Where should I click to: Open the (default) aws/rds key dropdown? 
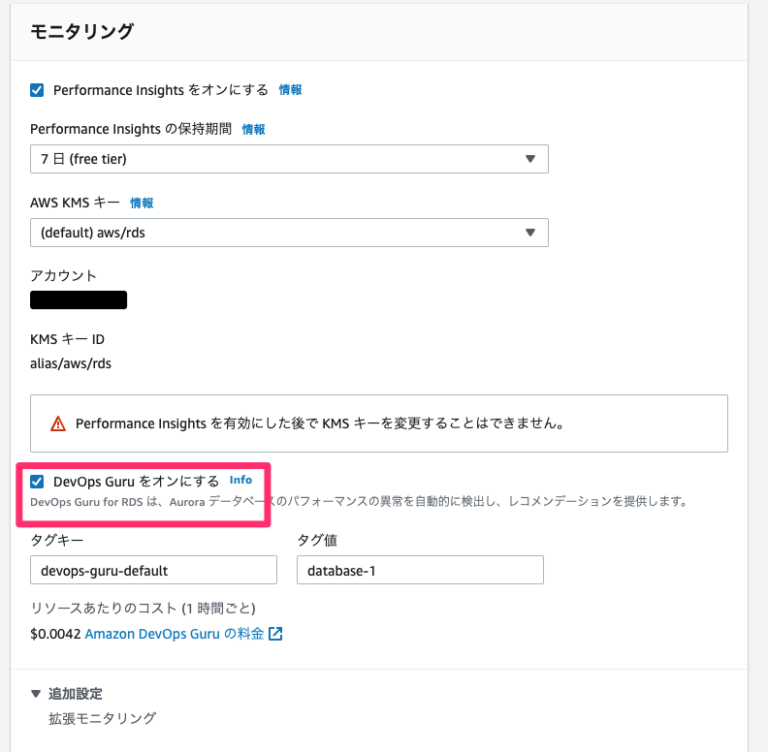tap(289, 232)
